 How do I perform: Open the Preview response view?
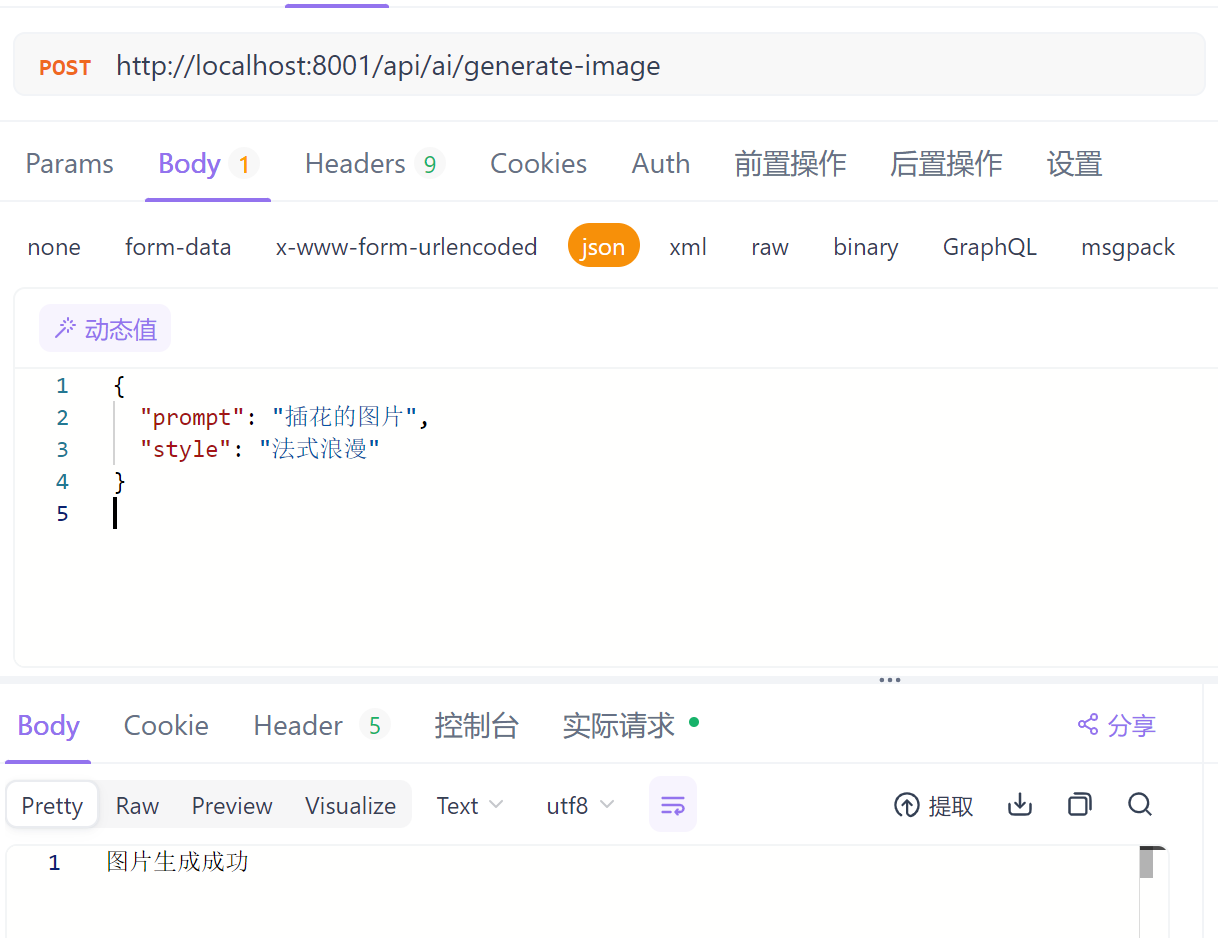[231, 804]
